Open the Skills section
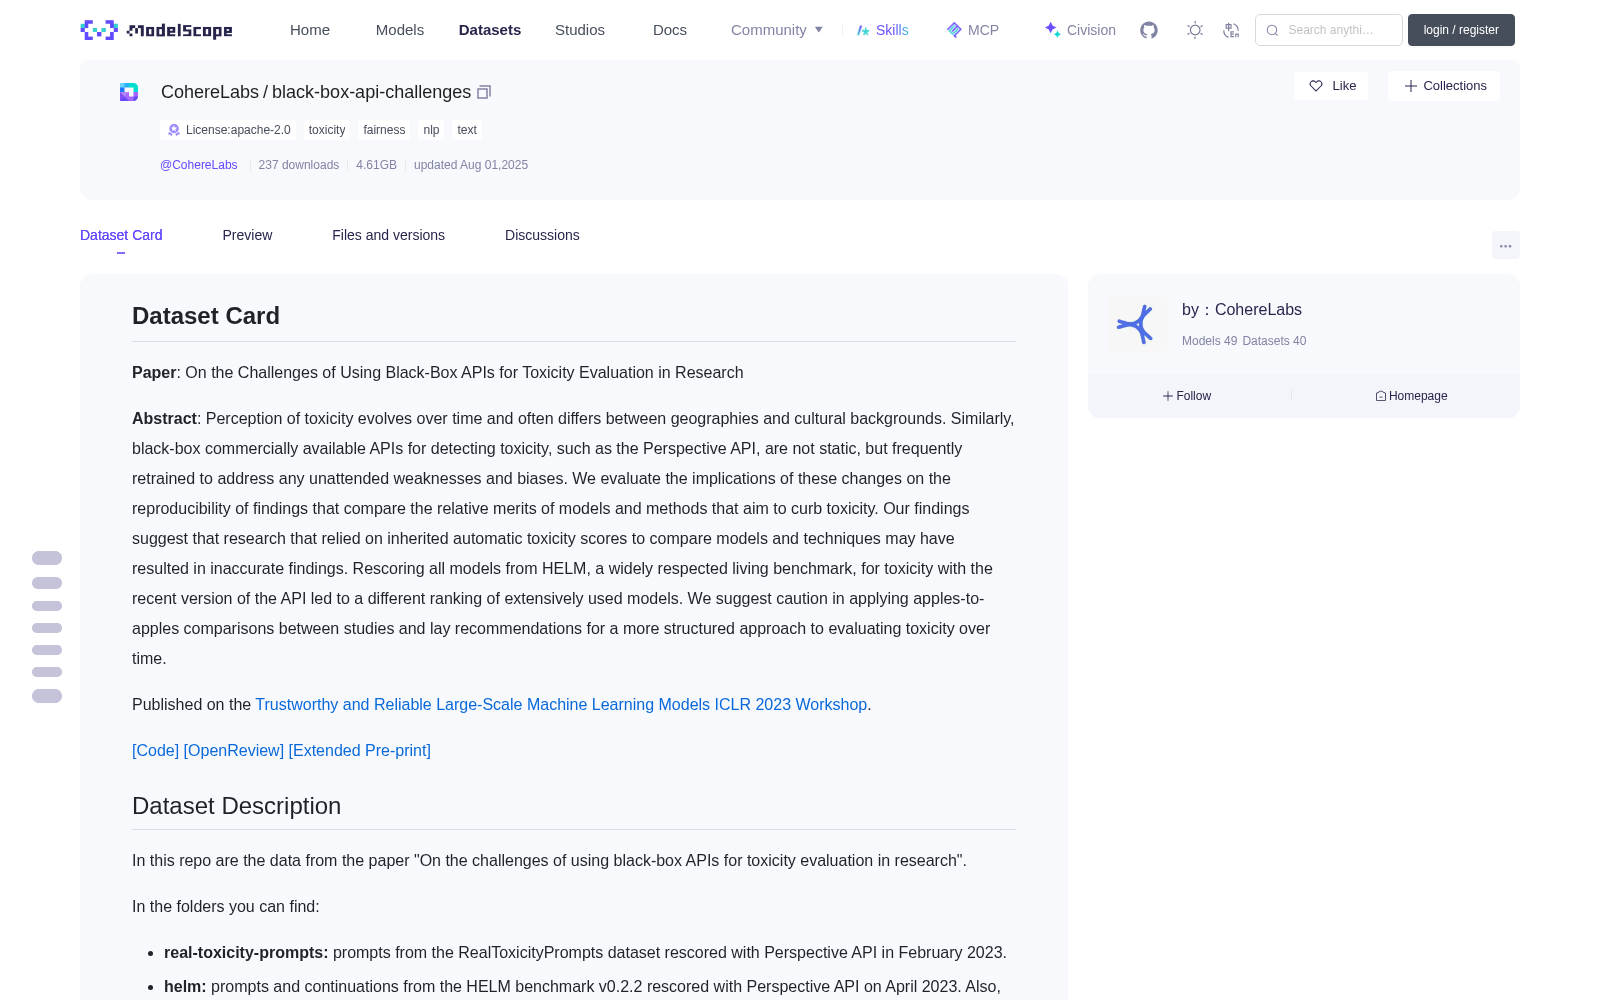Viewport: 1600px width, 1000px height. pyautogui.click(x=882, y=30)
